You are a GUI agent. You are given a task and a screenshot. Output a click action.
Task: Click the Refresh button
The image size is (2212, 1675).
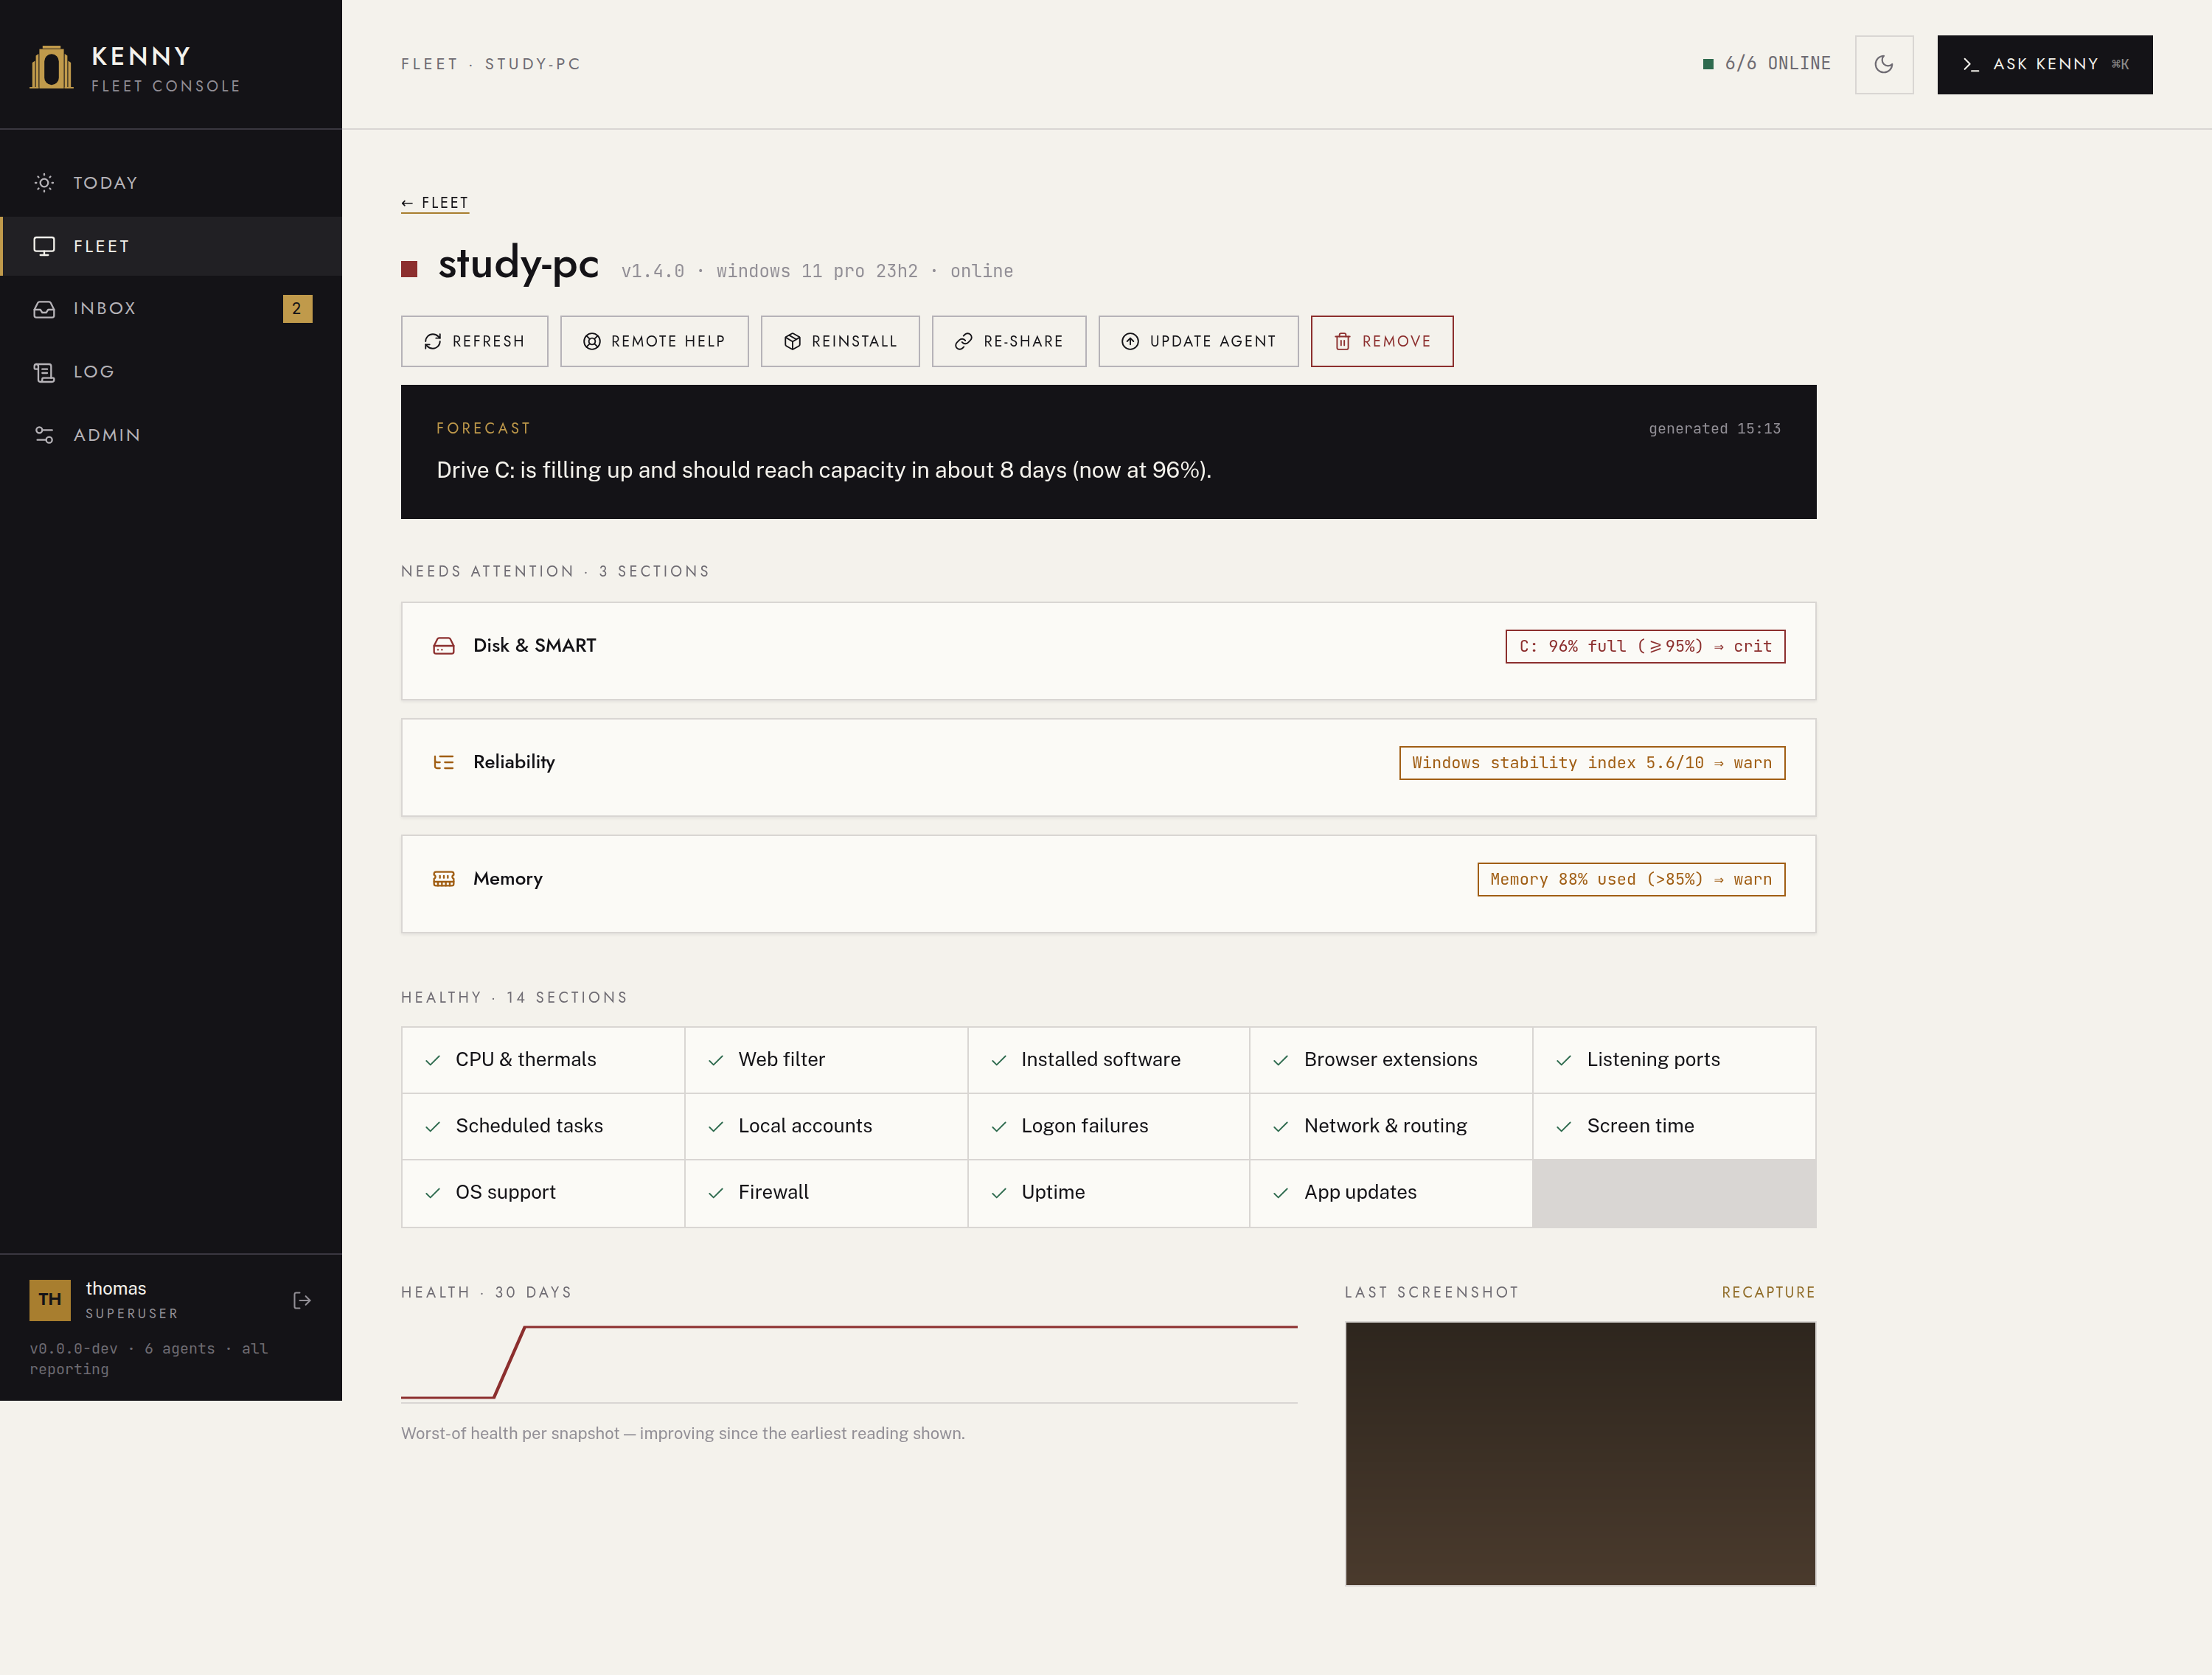click(x=474, y=341)
